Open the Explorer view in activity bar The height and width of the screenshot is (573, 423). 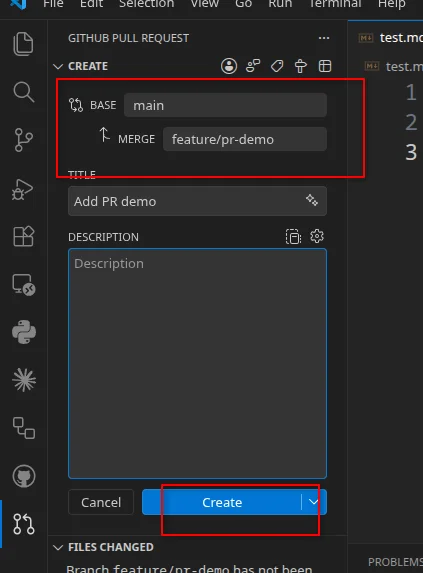pos(23,44)
